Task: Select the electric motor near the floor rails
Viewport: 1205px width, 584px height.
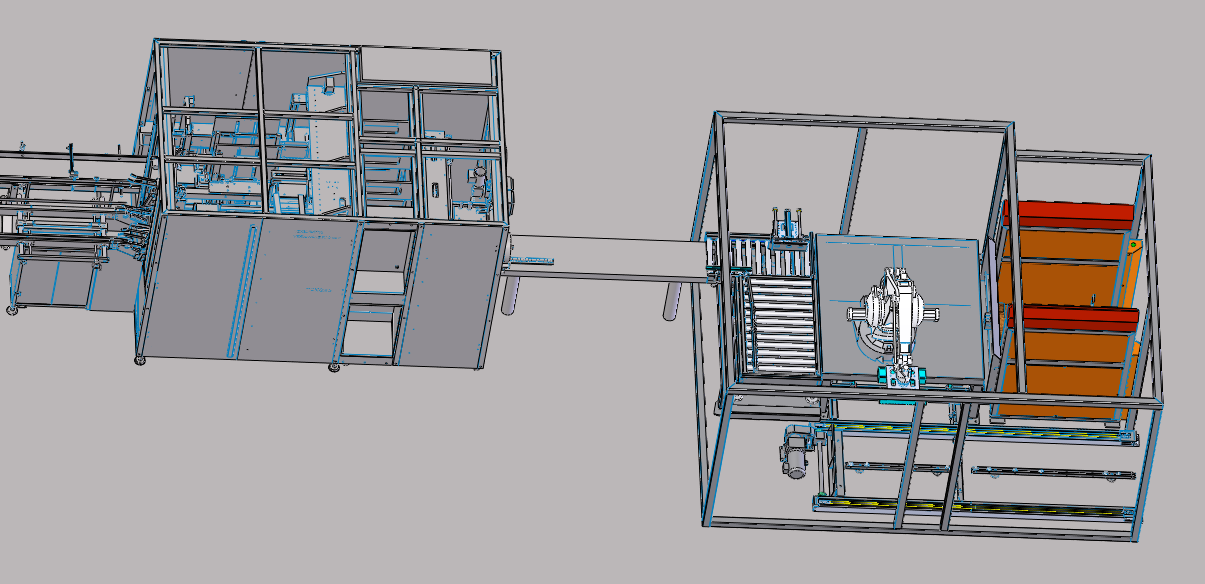Action: tap(798, 452)
